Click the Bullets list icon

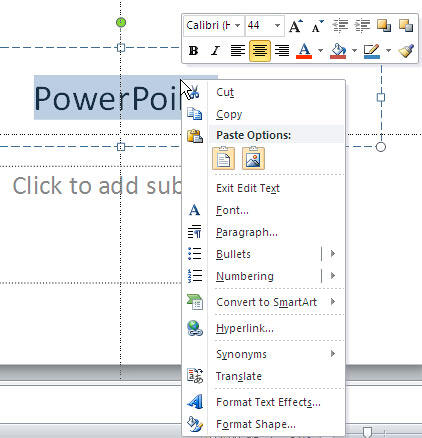[x=194, y=254]
